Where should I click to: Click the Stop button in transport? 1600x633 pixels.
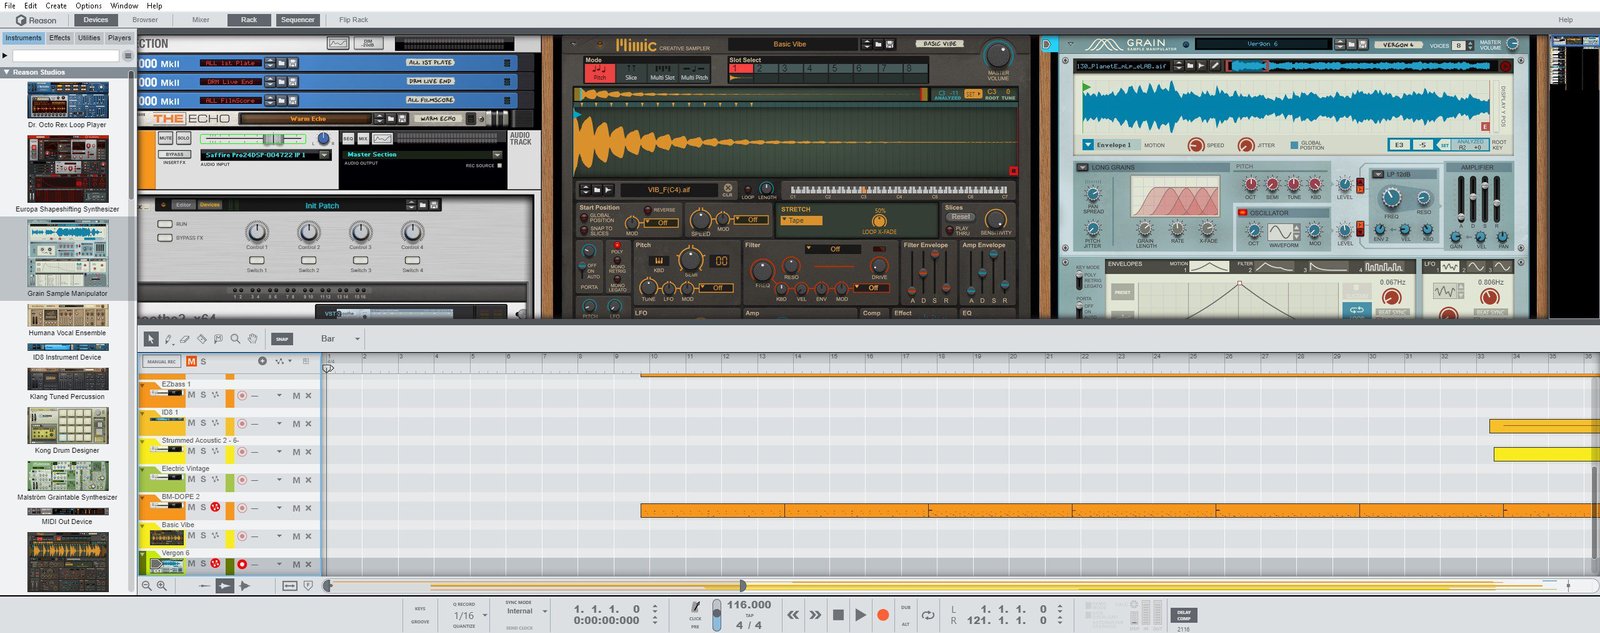[838, 615]
